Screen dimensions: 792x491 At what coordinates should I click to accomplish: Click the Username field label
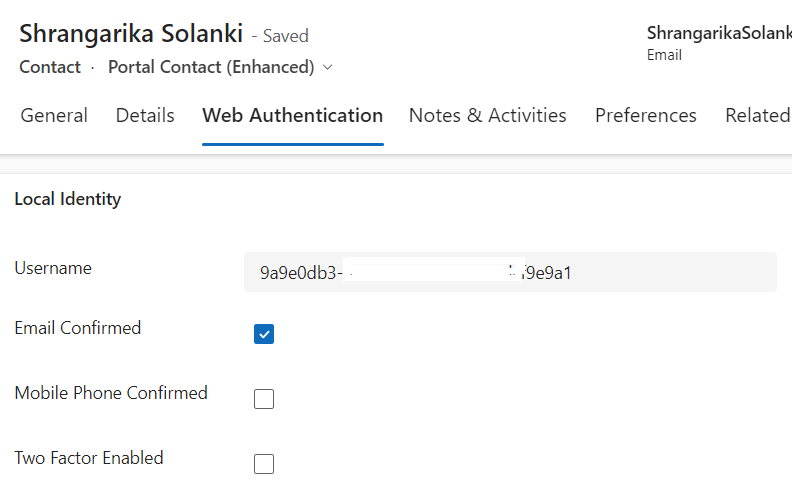point(53,268)
